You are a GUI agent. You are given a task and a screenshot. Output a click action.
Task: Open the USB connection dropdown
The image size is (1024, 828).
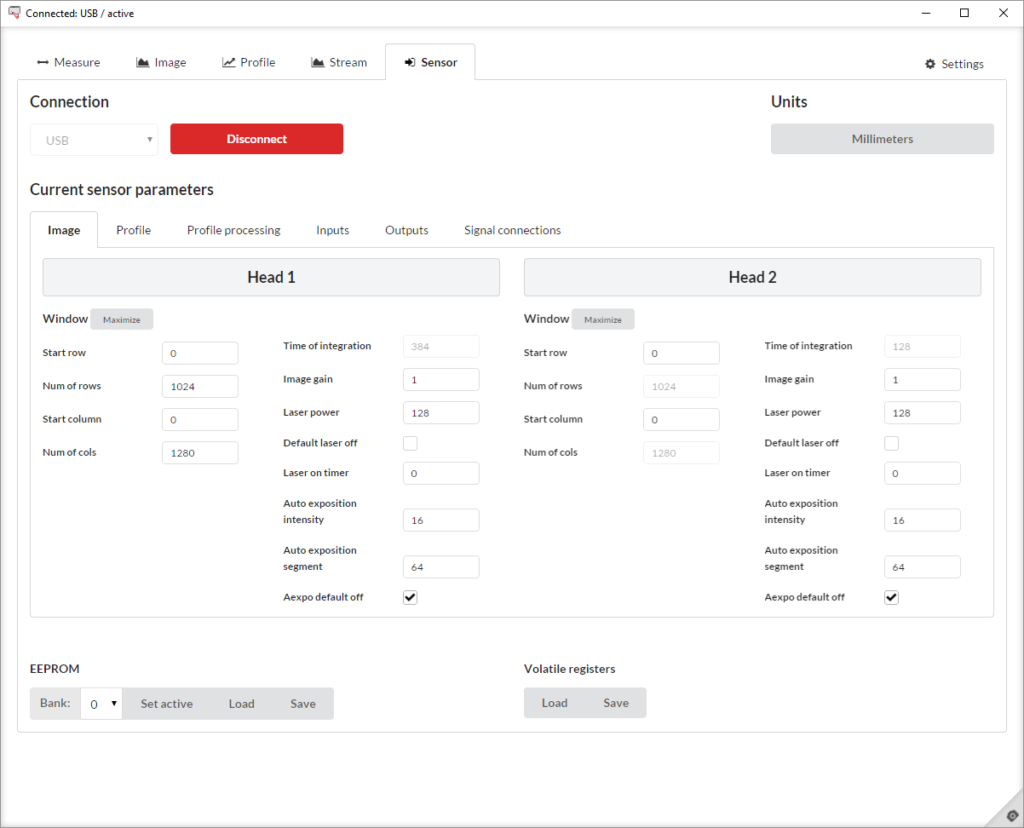[x=94, y=140]
